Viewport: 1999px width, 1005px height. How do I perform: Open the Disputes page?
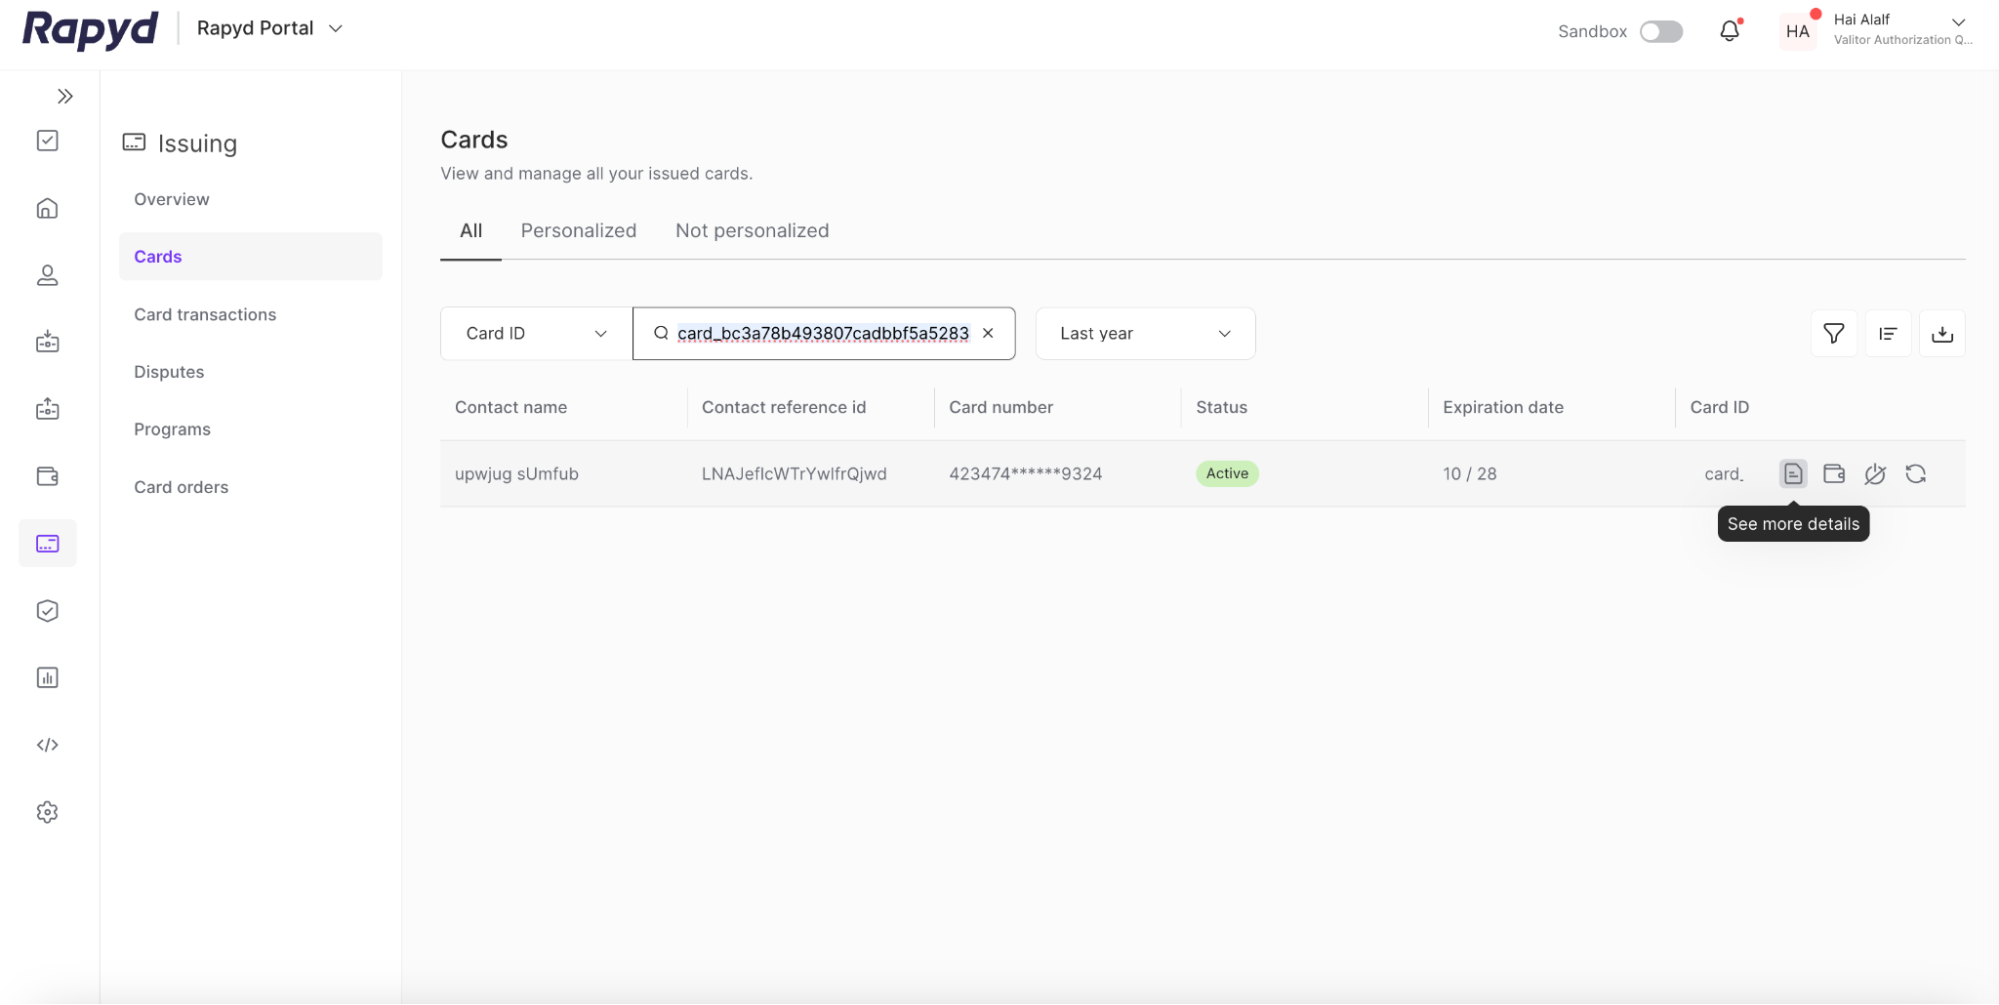pos(168,371)
